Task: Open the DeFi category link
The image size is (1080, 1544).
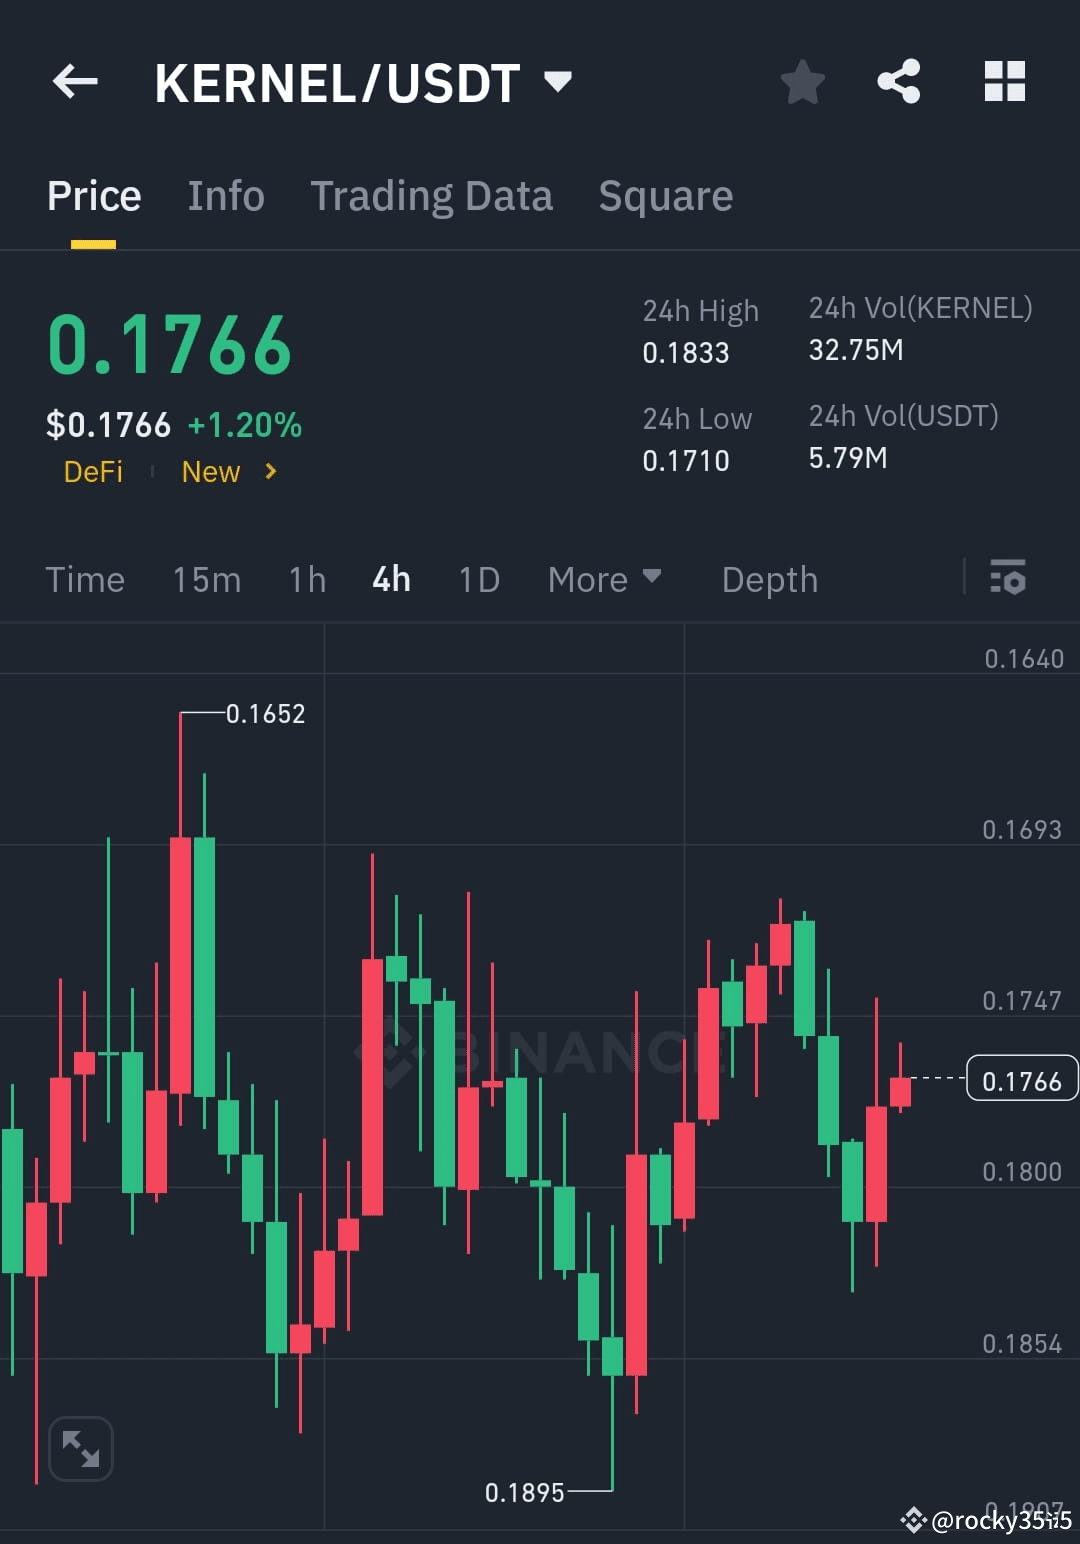Action: pos(94,471)
